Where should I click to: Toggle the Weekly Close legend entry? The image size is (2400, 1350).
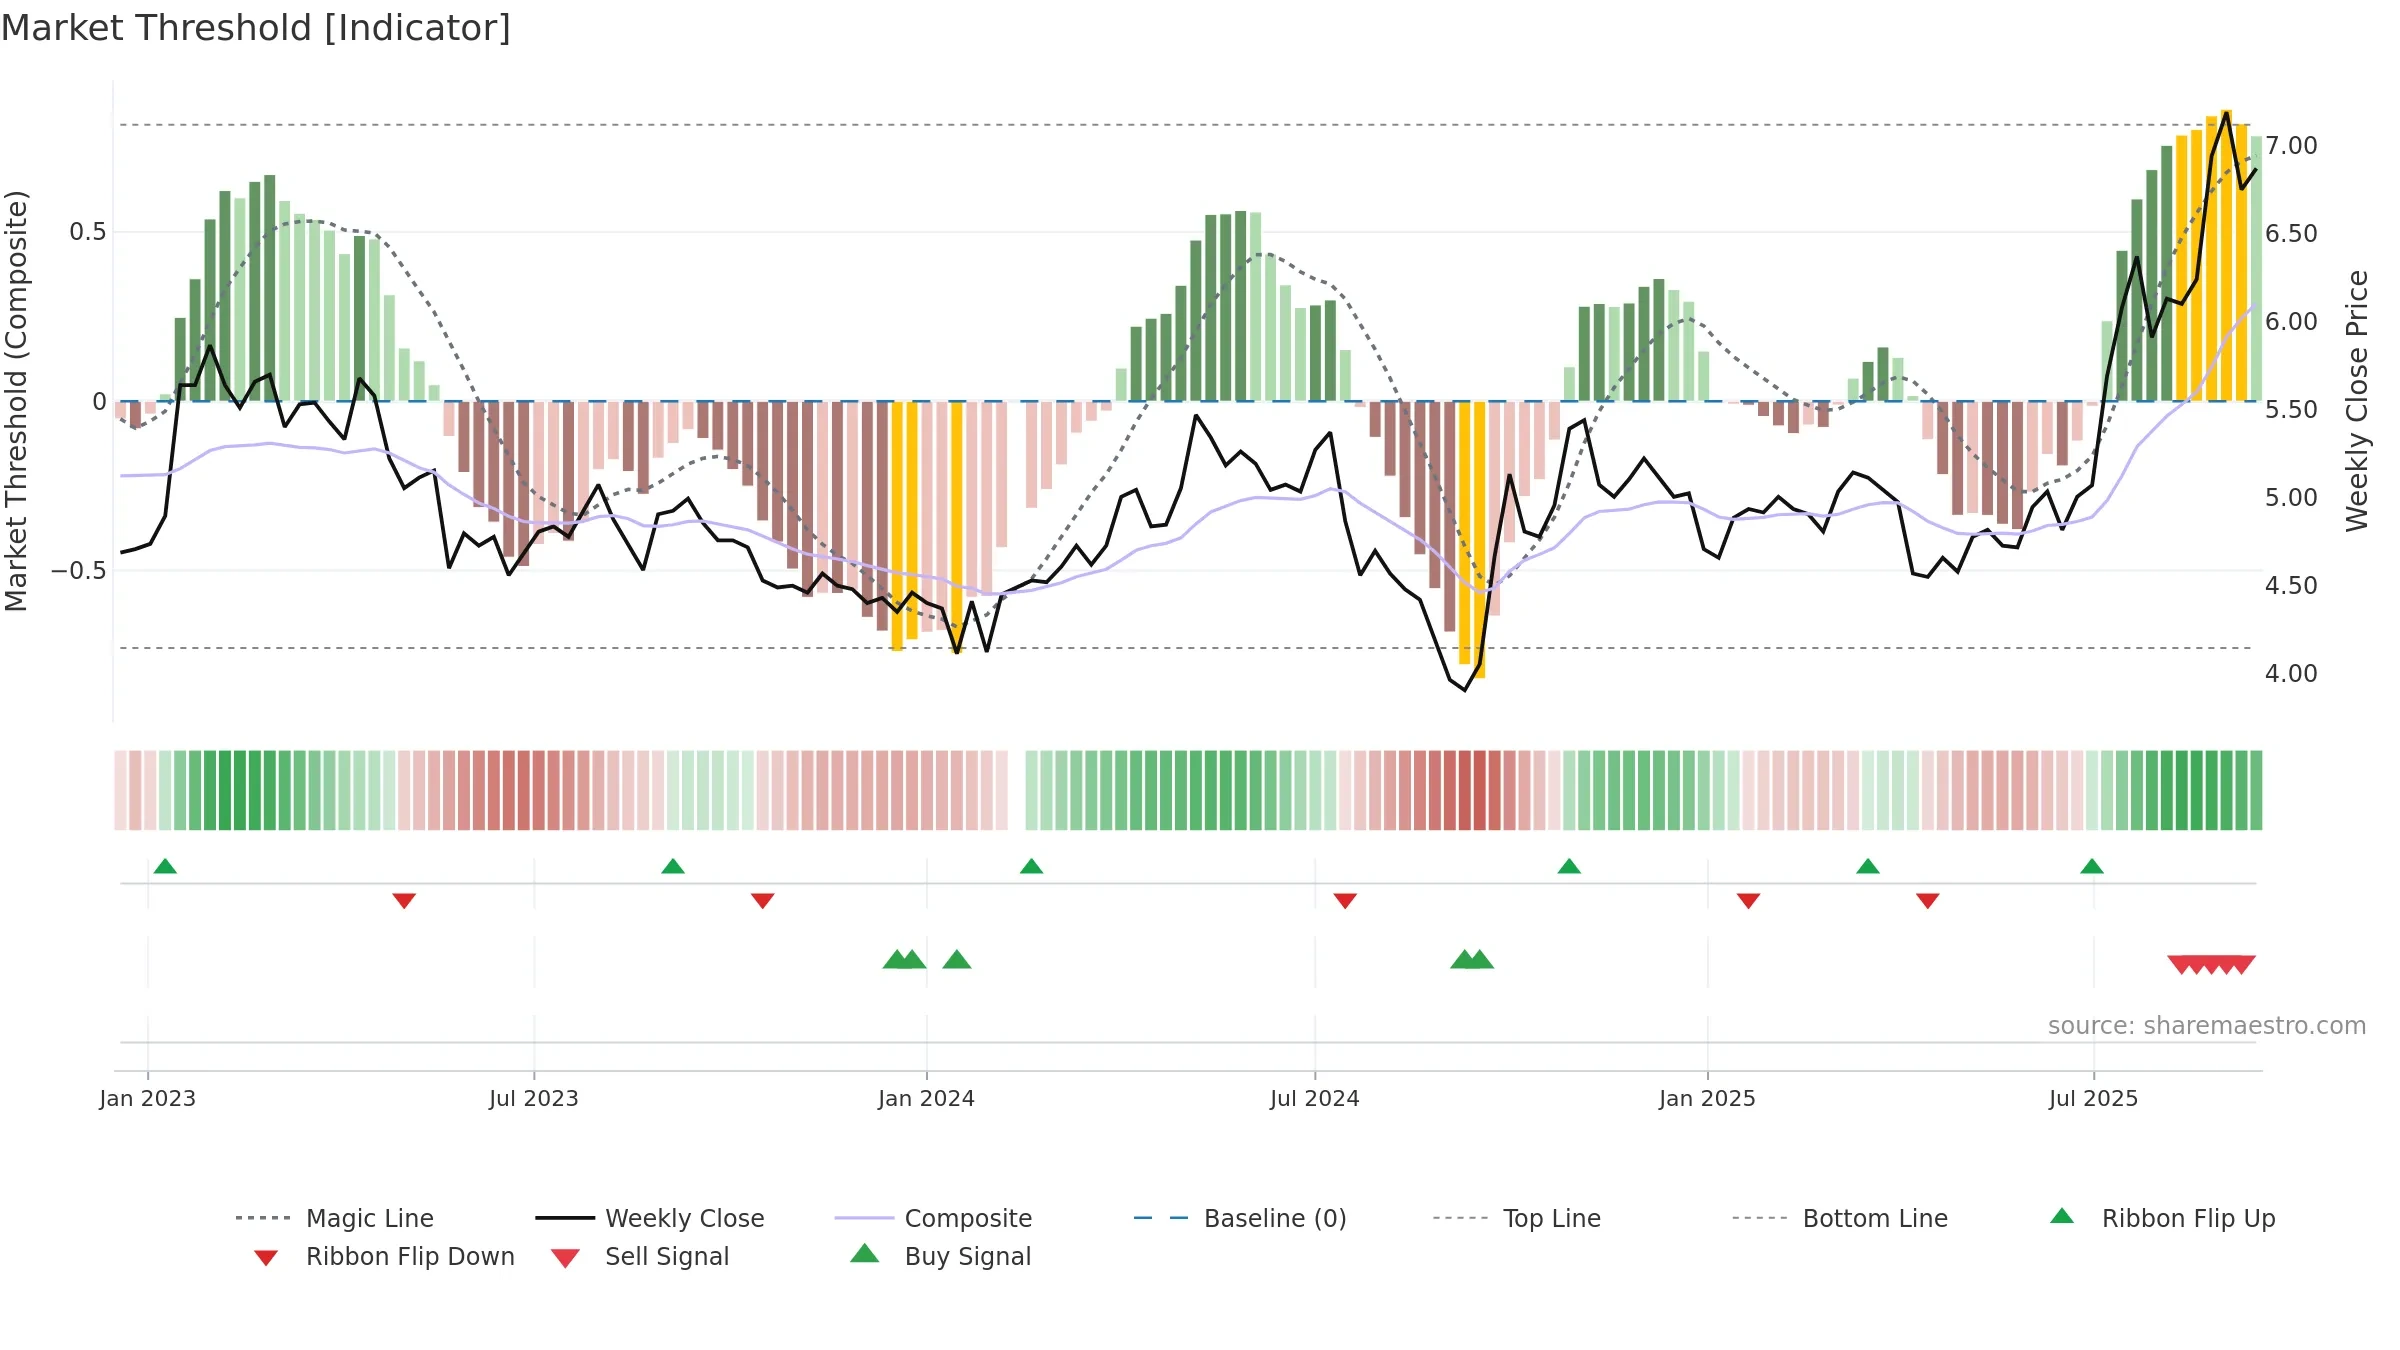pos(649,1218)
